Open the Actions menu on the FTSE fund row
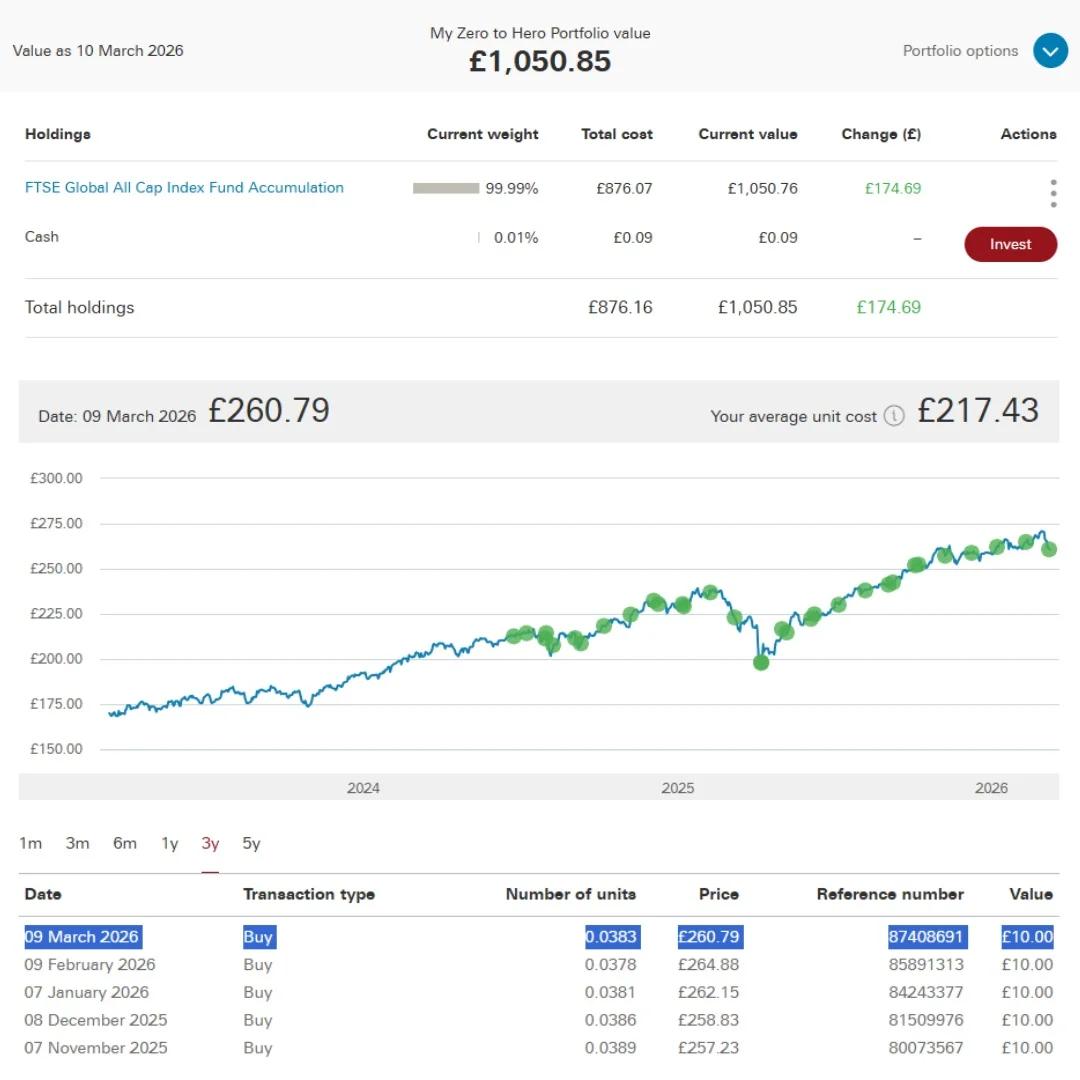 [x=1053, y=193]
